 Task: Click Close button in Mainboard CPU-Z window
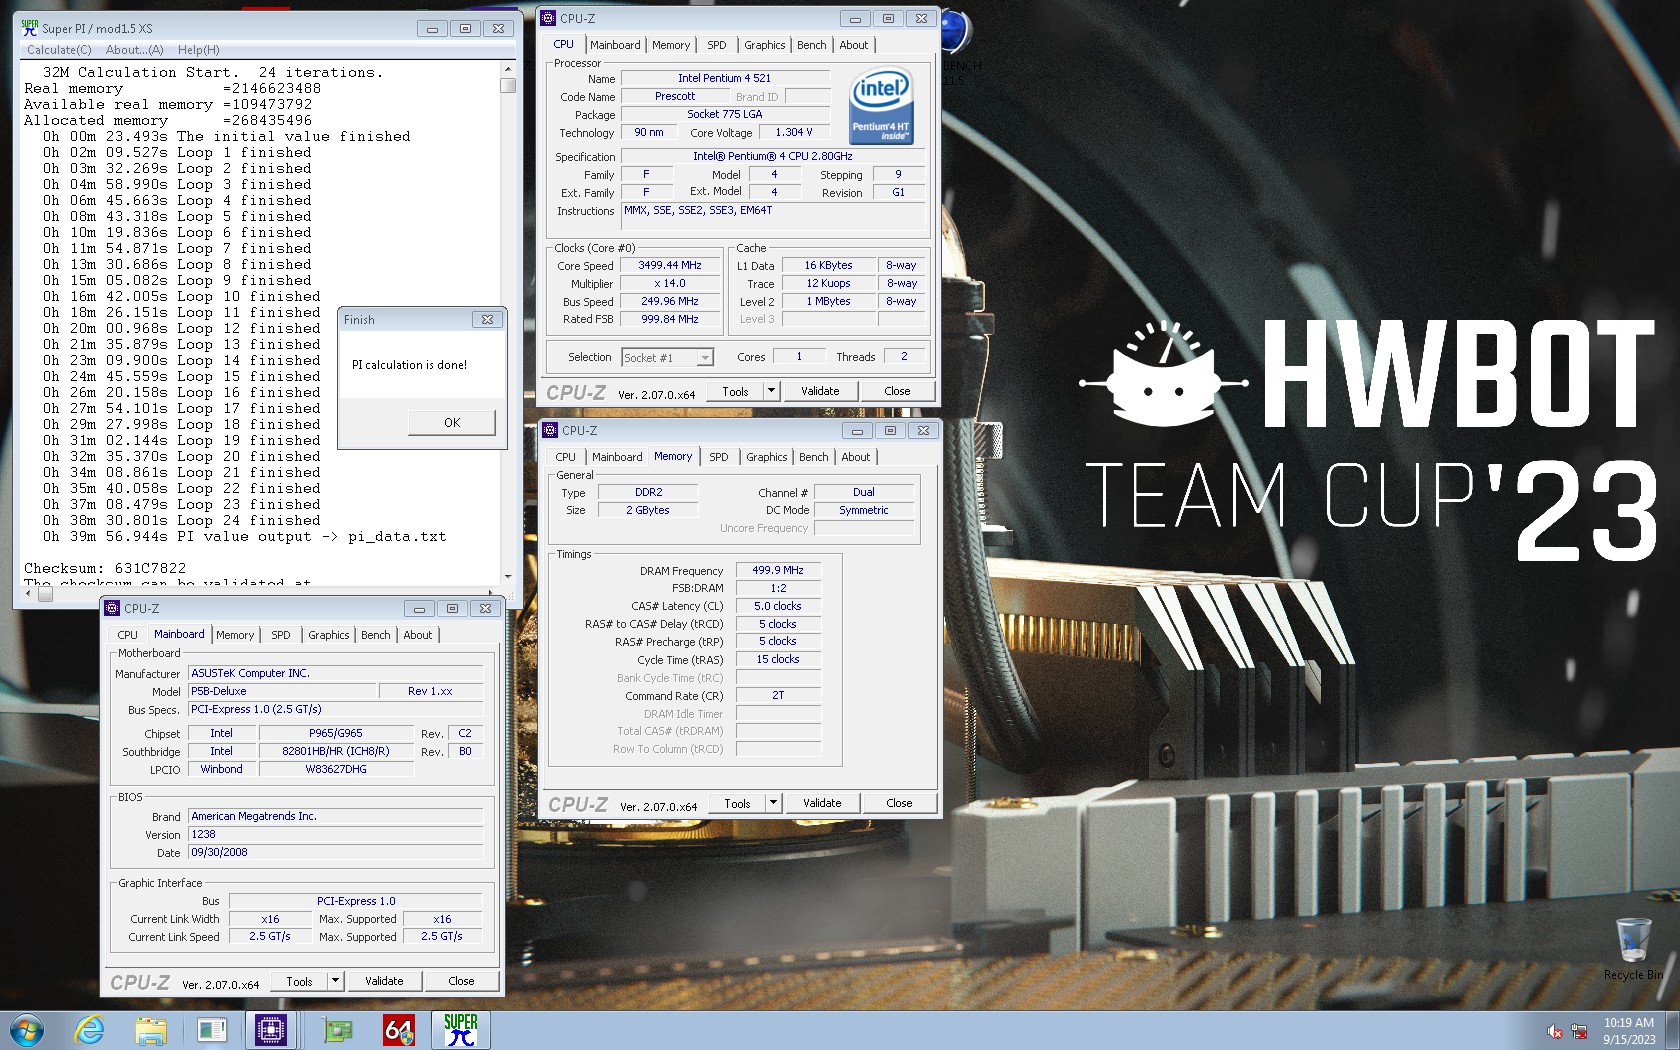pos(461,981)
